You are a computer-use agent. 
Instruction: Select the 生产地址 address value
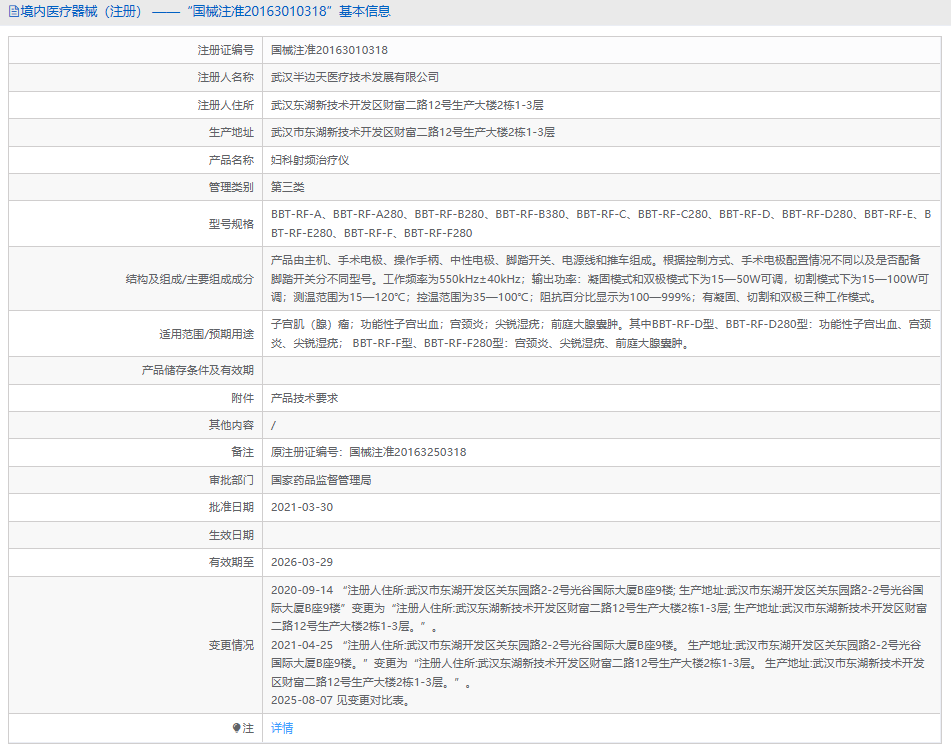413,132
